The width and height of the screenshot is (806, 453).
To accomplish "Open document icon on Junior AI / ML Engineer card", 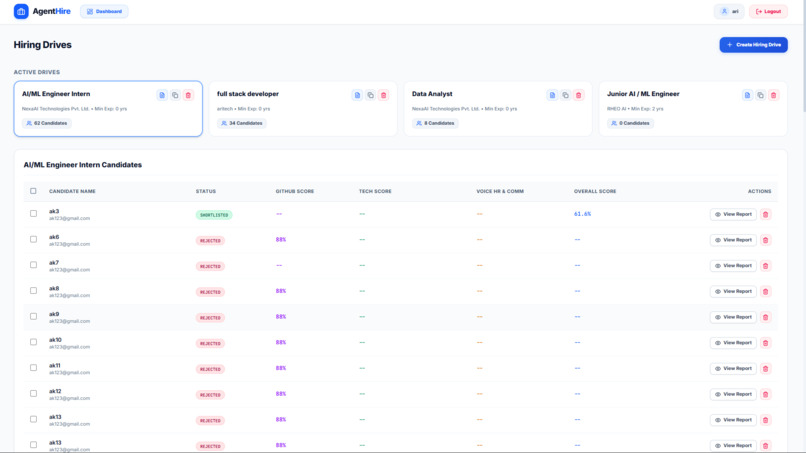I will tap(747, 95).
